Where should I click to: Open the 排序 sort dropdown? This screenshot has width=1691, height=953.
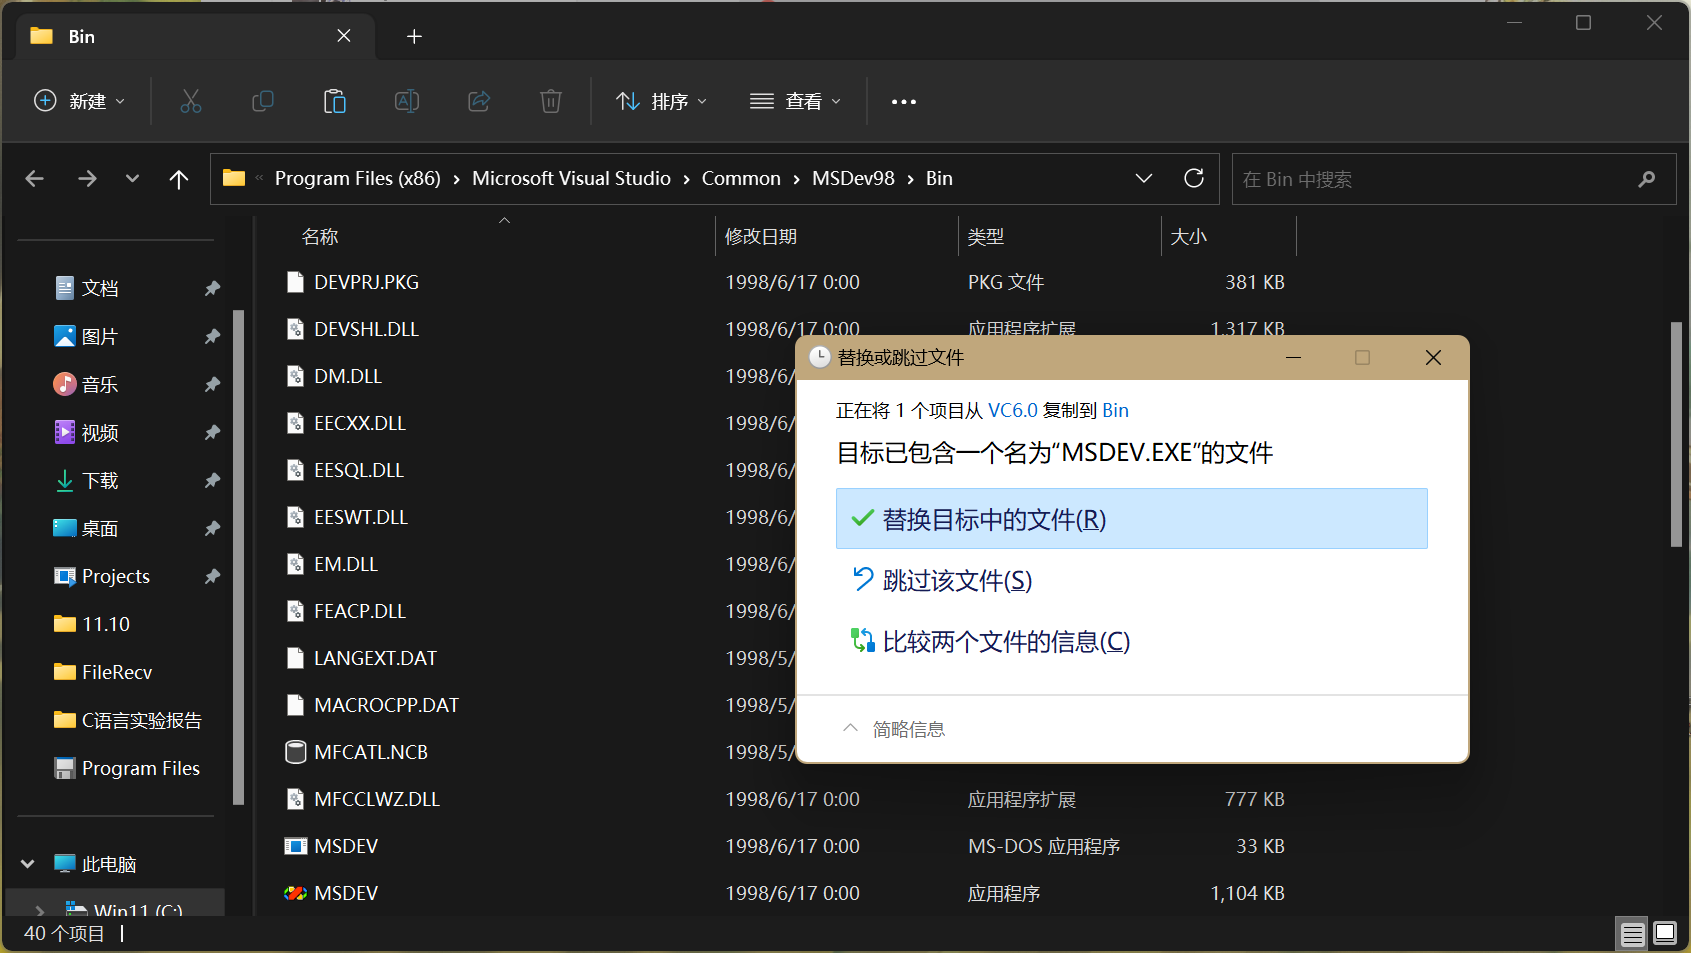tap(661, 101)
